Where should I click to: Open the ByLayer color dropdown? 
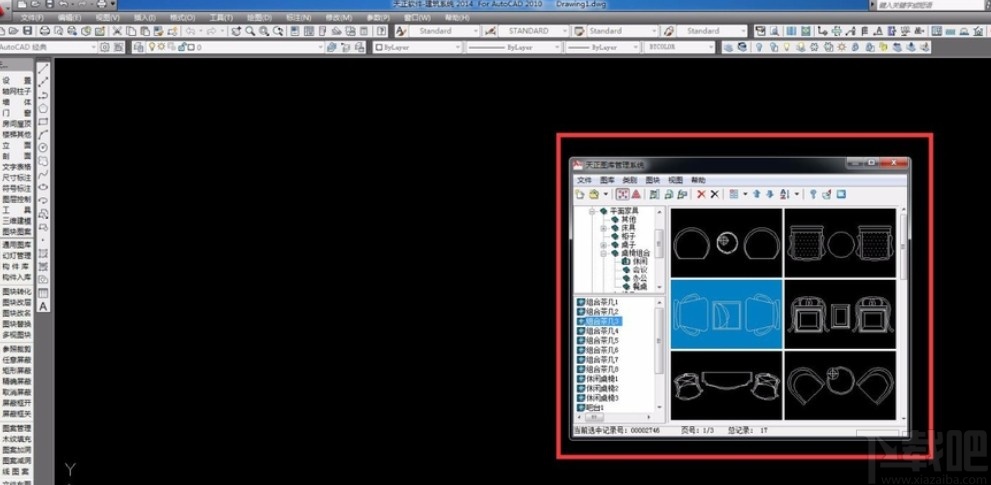coord(458,47)
